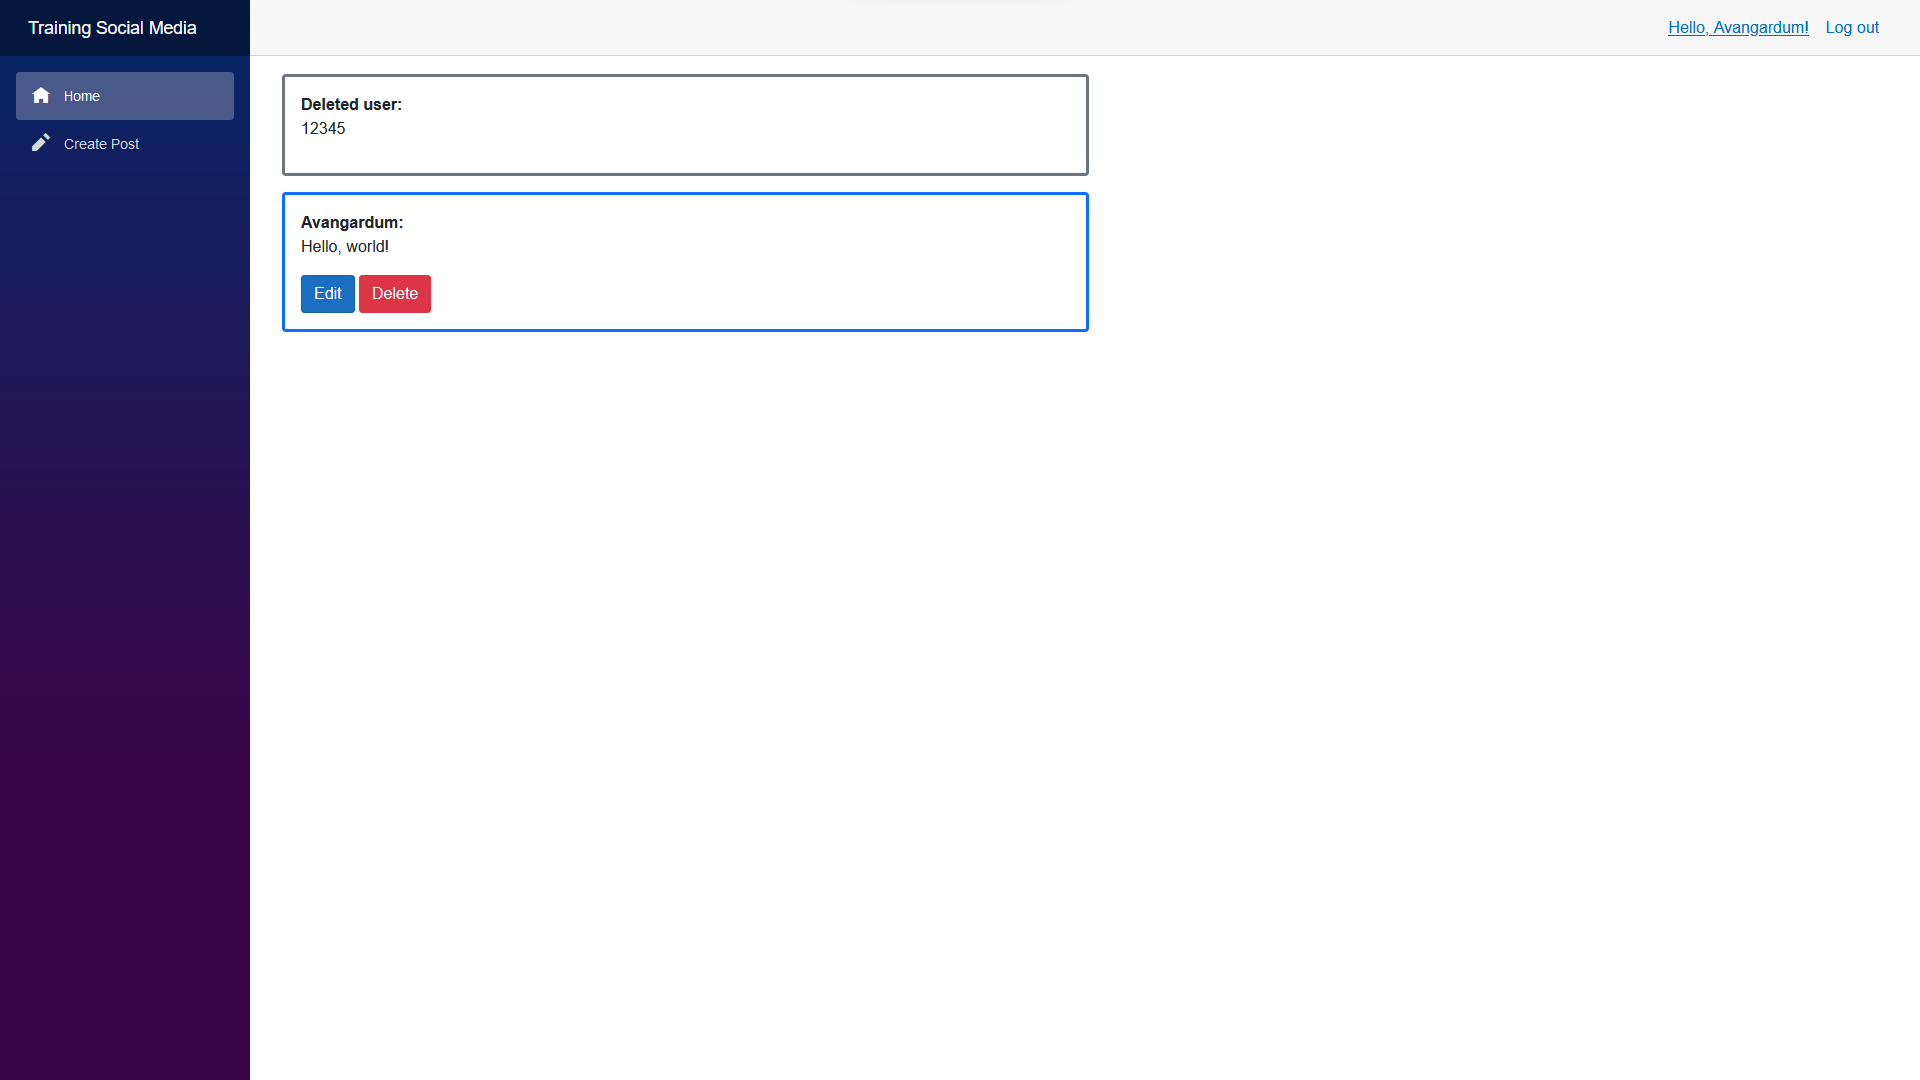Viewport: 1920px width, 1080px height.
Task: Click the "Deleted user:" author heading
Action: click(x=351, y=104)
